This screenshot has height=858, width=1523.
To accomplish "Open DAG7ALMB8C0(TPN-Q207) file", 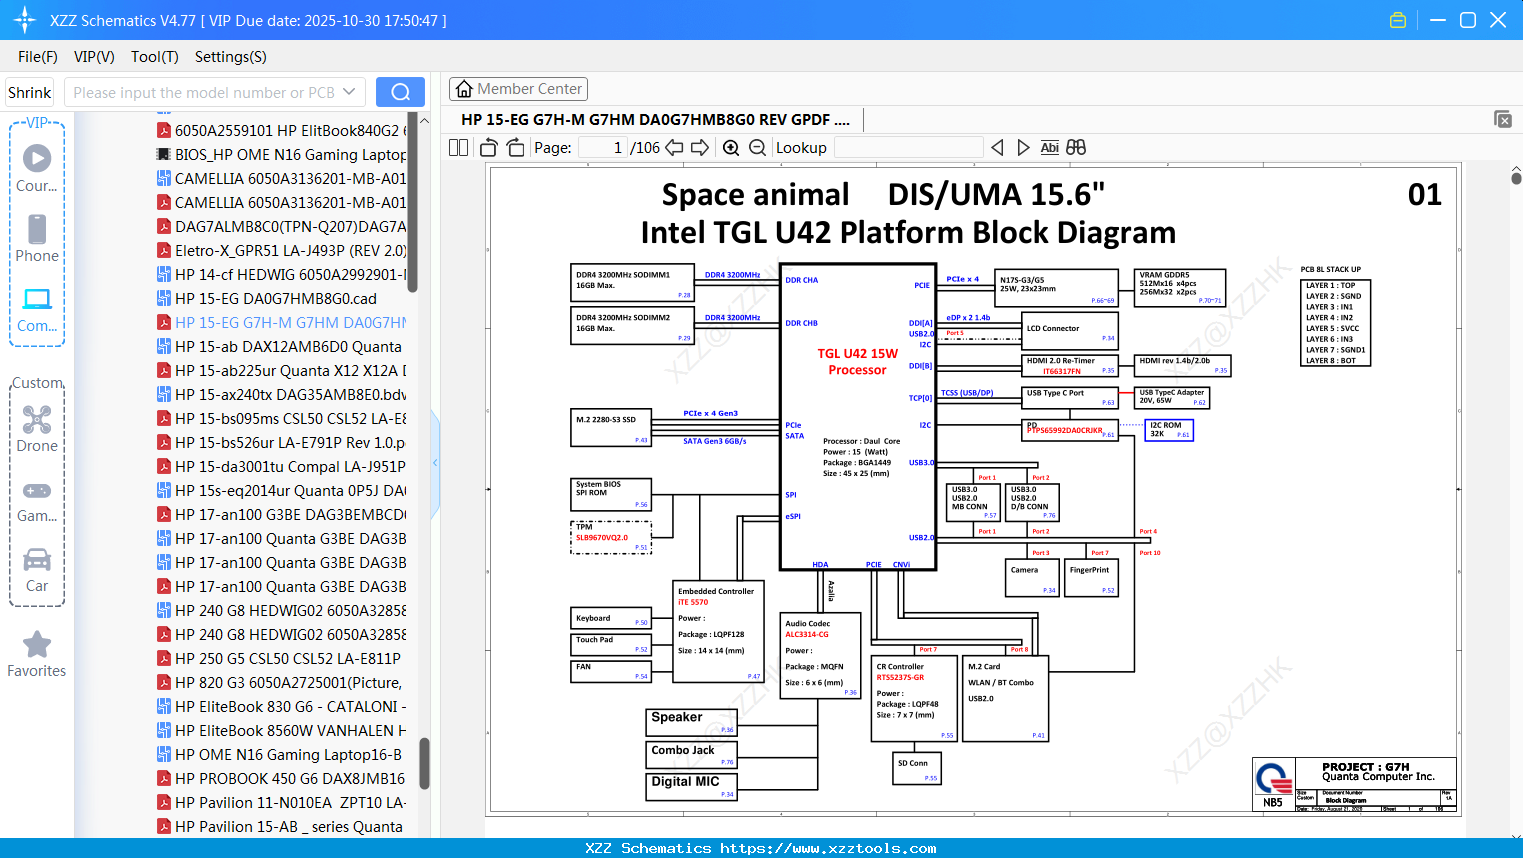I will 281,226.
